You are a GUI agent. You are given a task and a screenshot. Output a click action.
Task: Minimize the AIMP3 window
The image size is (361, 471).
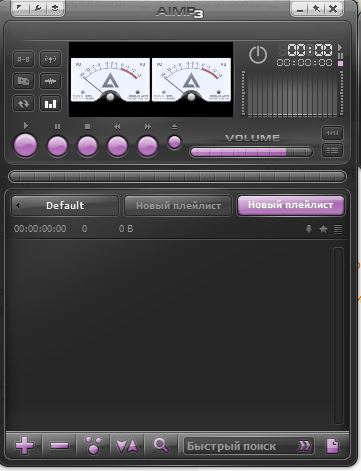(300, 9)
